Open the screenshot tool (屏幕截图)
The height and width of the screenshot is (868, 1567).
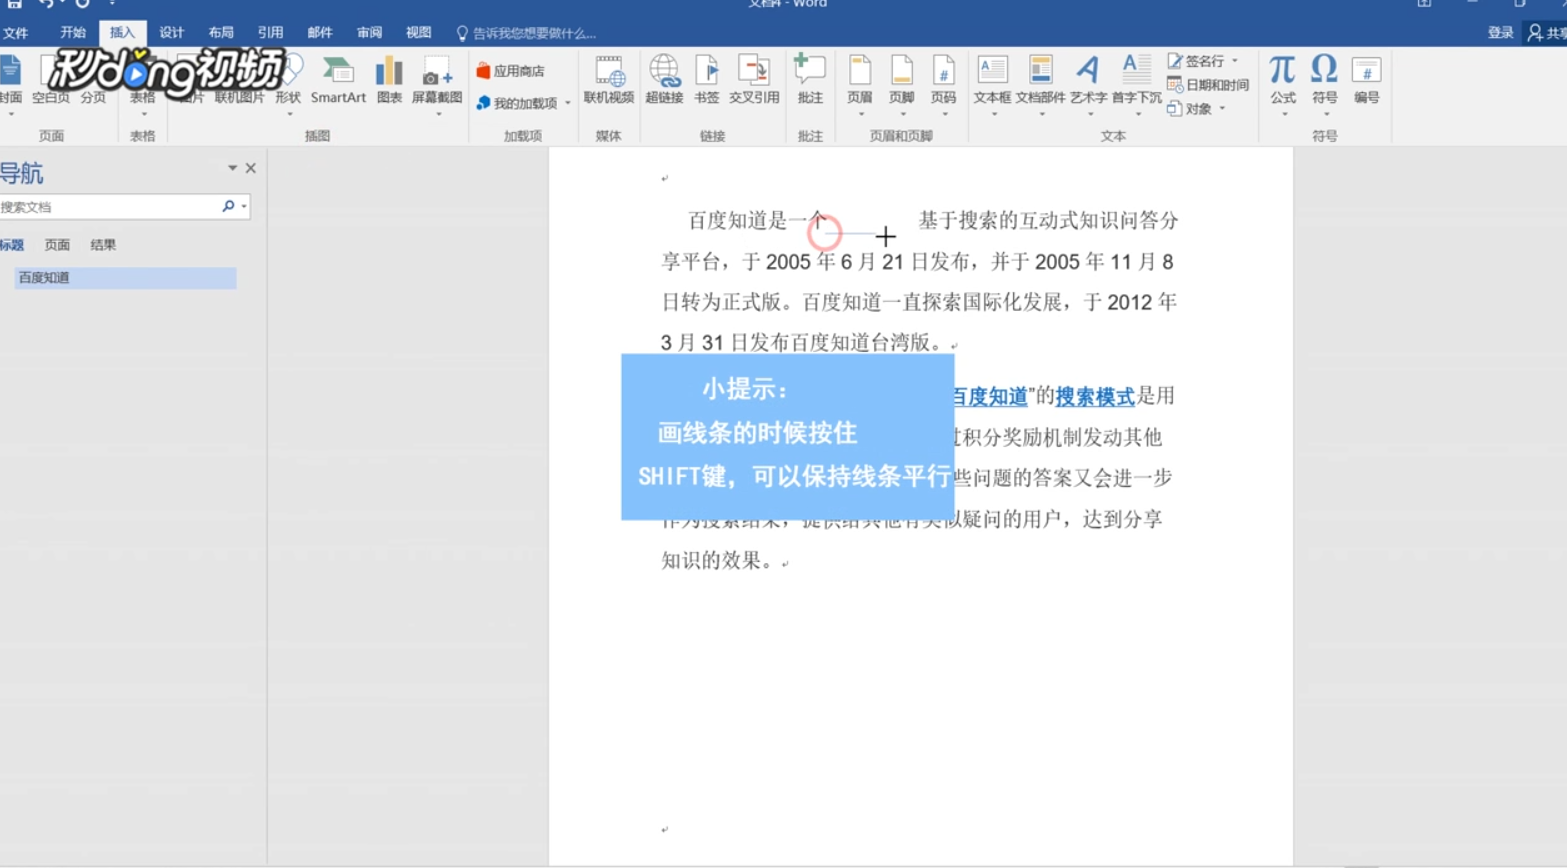tap(437, 85)
